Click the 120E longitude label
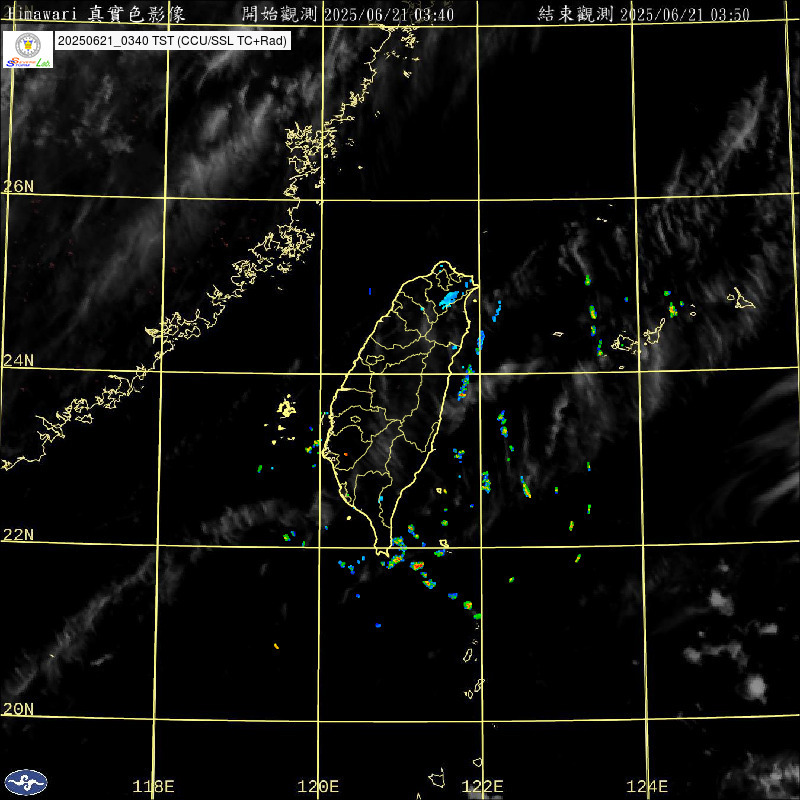800x800 pixels. [x=318, y=786]
